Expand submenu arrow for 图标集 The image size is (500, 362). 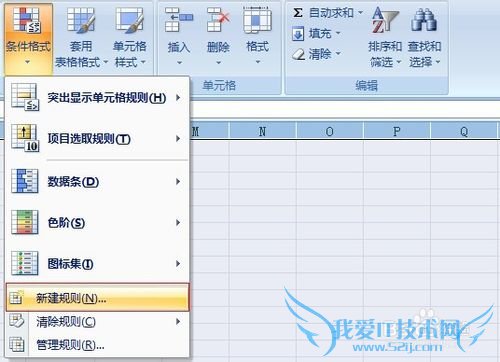pos(178,264)
